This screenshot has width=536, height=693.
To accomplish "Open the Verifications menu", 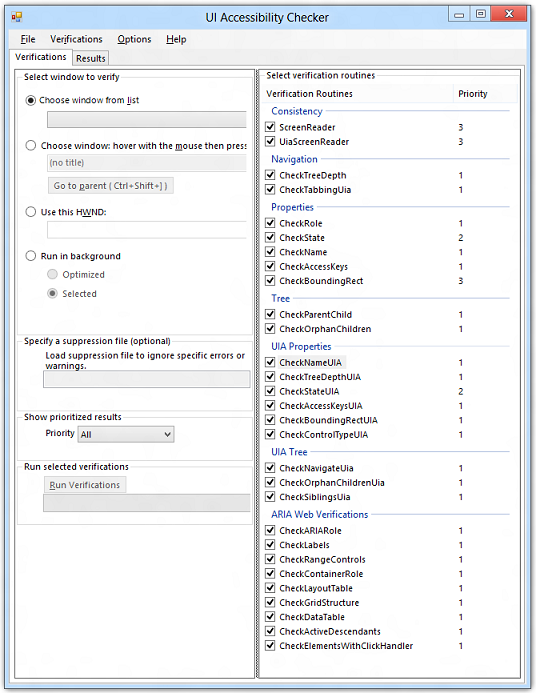I will pos(76,39).
